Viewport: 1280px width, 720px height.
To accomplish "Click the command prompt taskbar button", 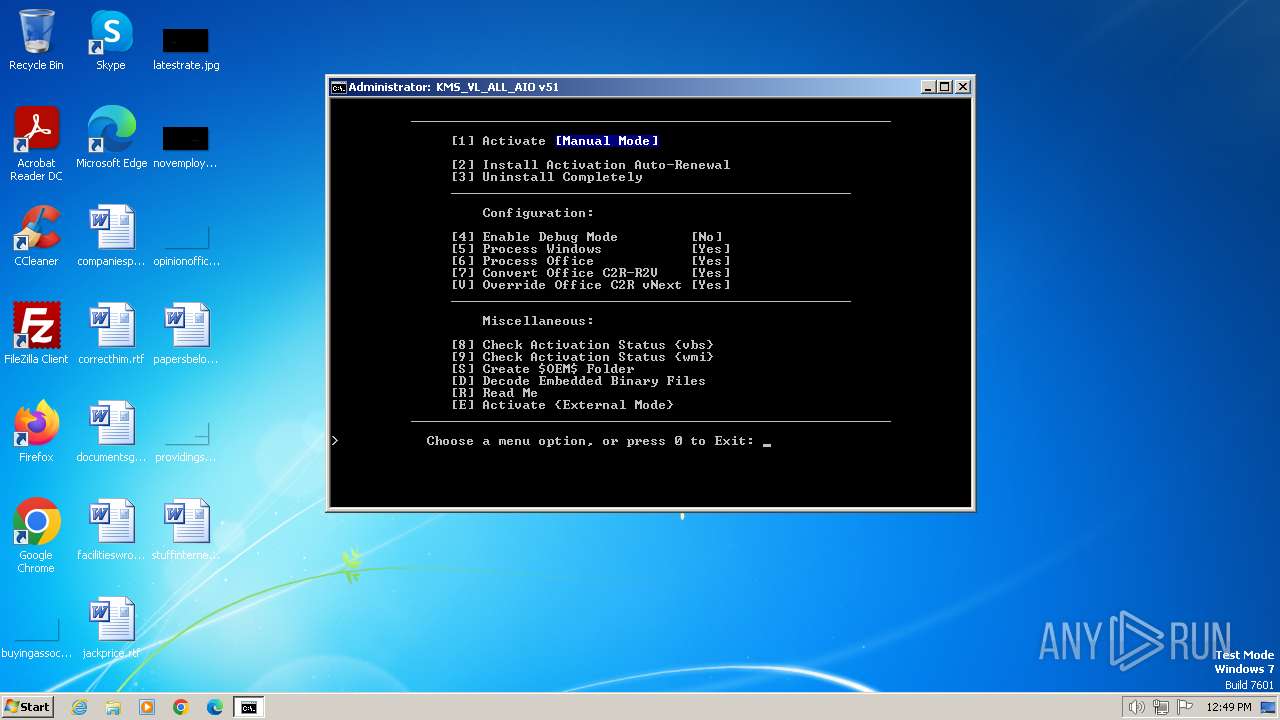I will (248, 707).
